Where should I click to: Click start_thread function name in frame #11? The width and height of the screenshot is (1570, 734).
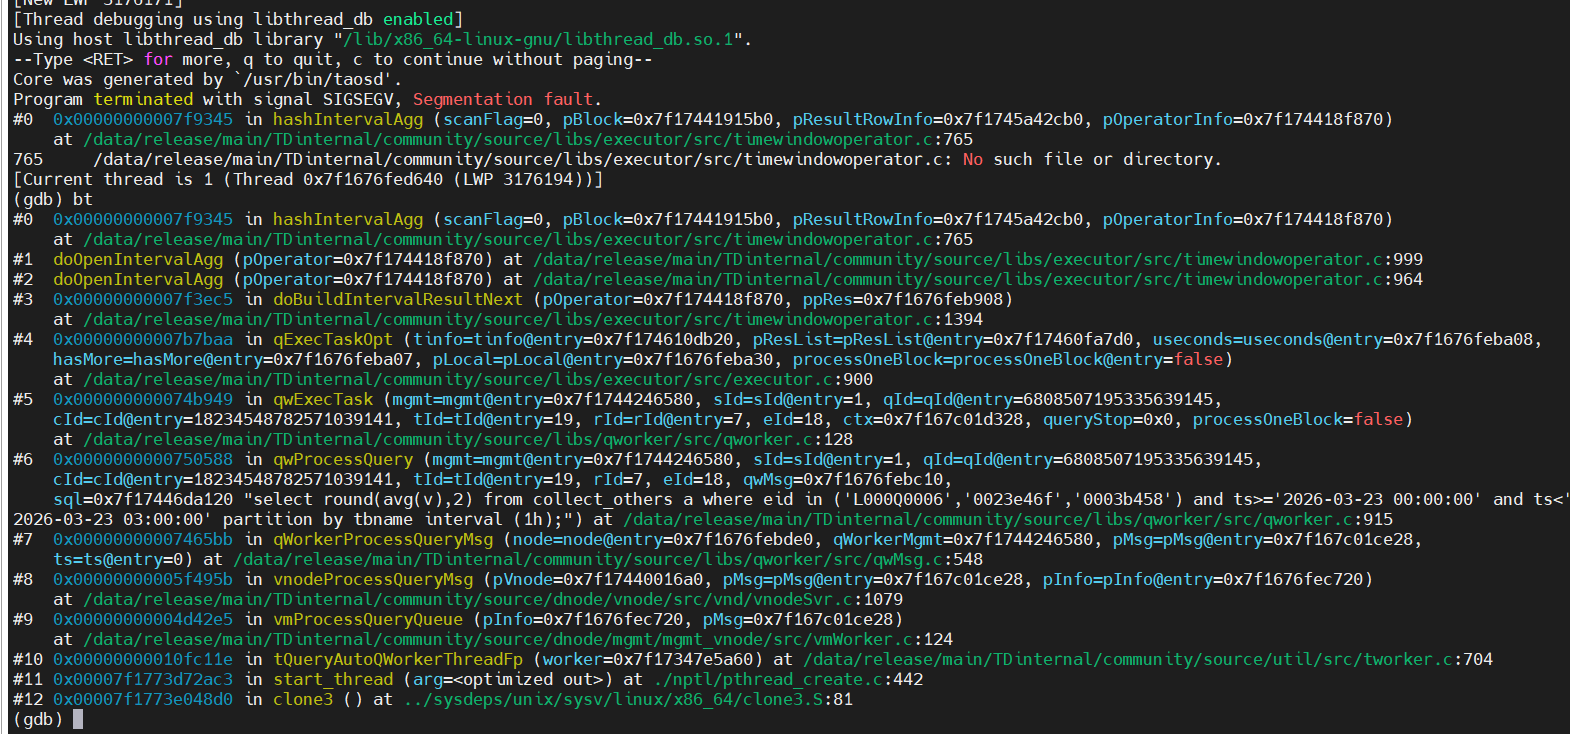[332, 679]
